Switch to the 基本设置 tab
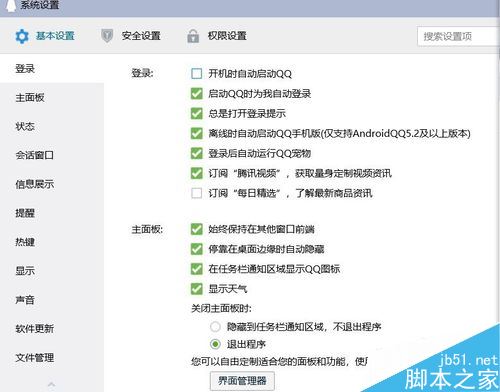The height and width of the screenshot is (392, 500). [45, 36]
